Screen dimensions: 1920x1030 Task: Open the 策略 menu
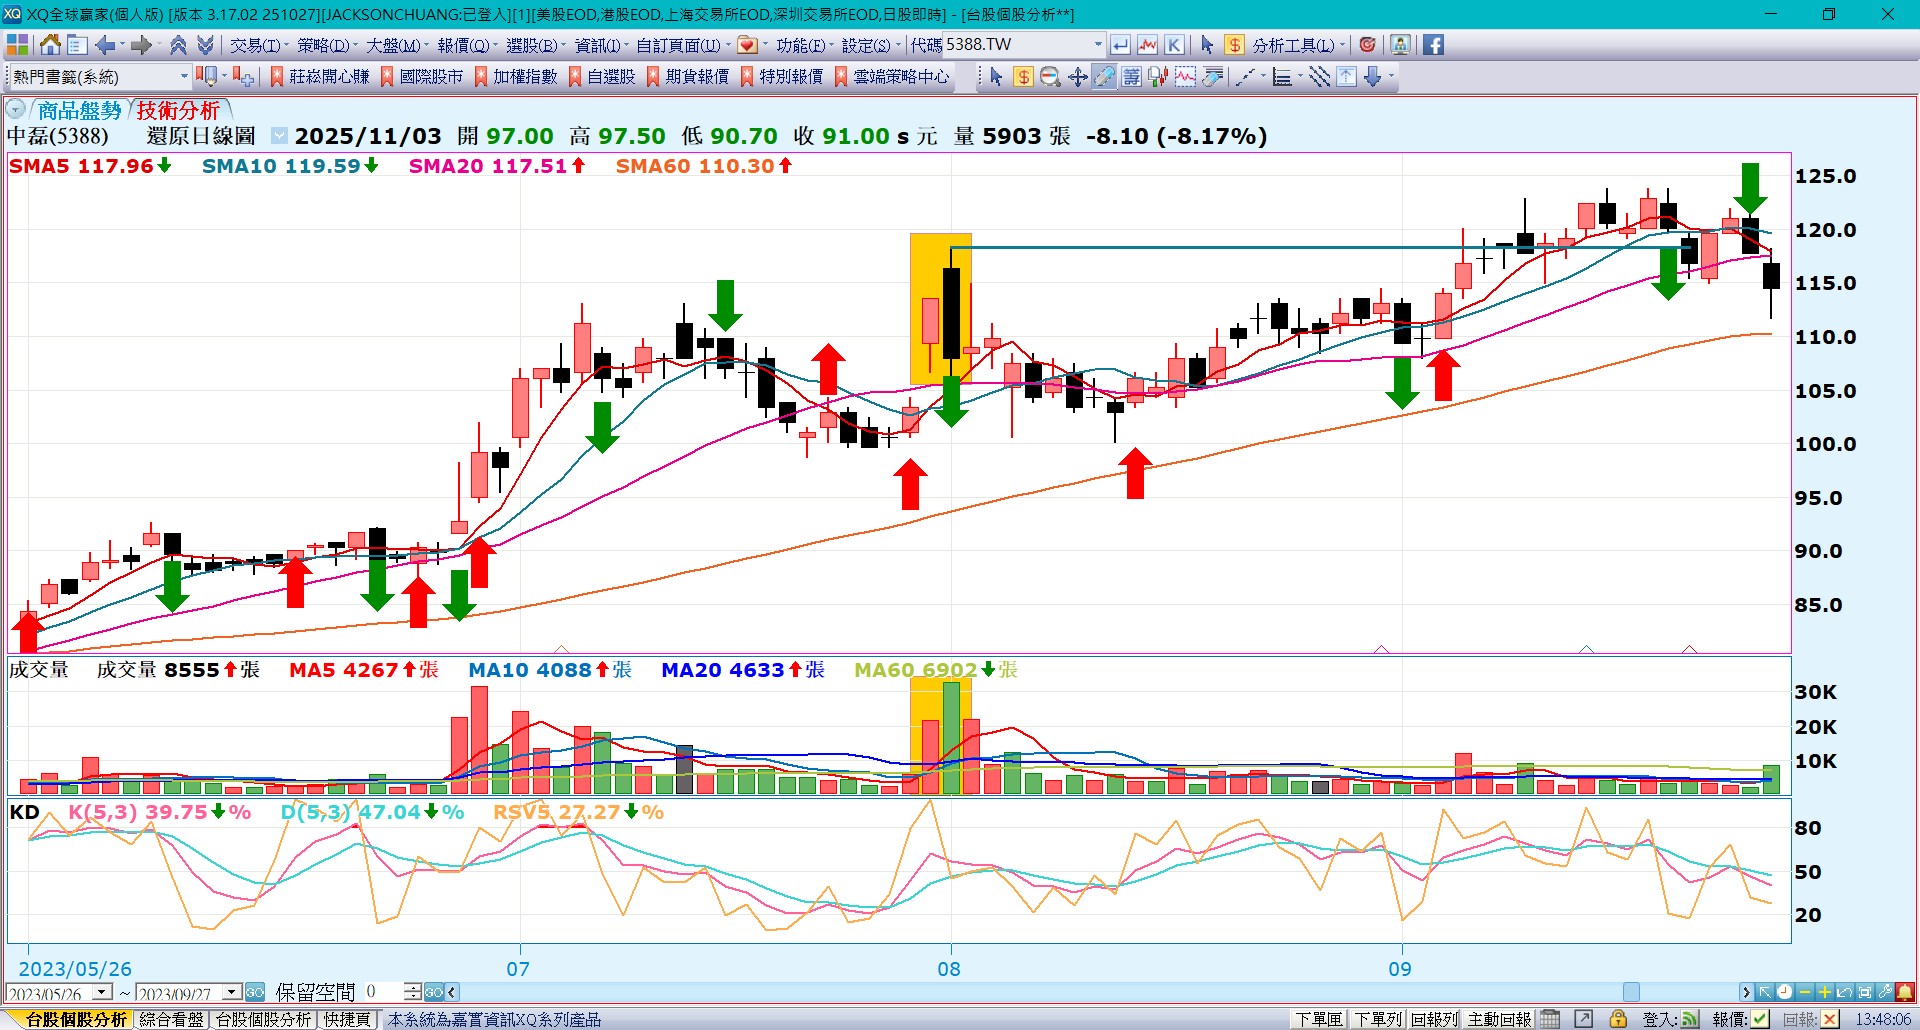coord(323,45)
